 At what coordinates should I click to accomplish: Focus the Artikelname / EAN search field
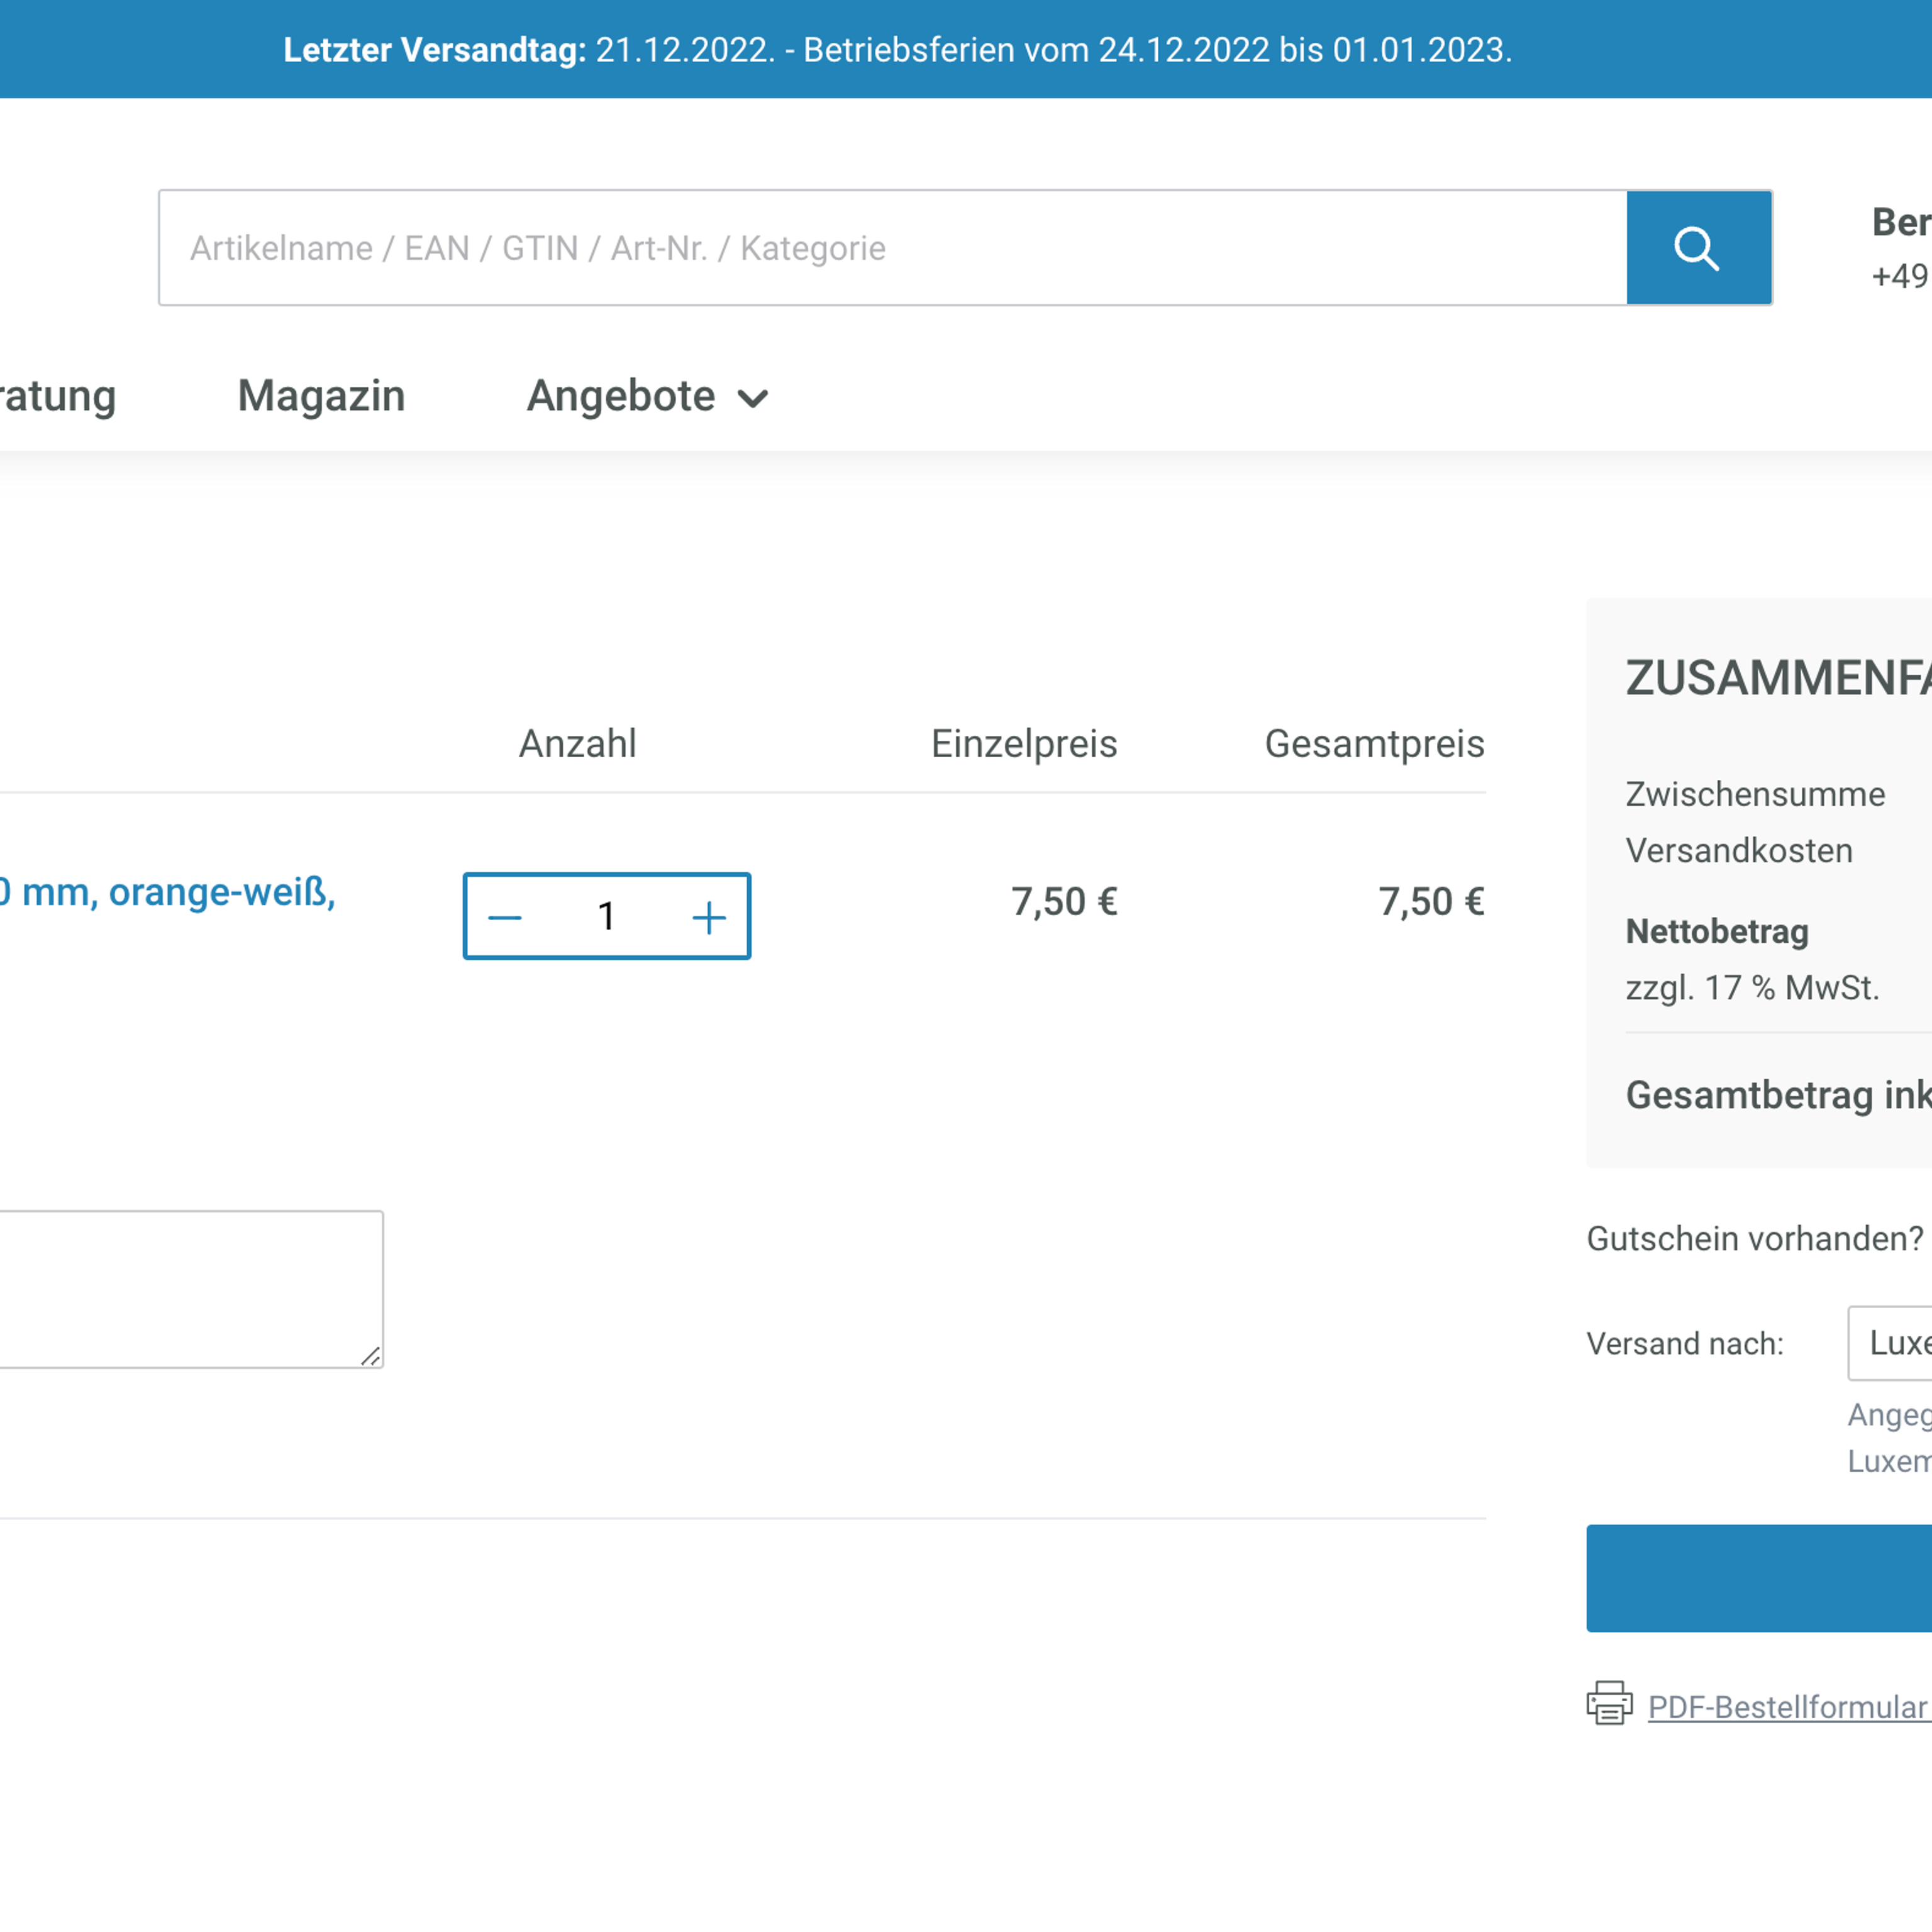[x=890, y=248]
